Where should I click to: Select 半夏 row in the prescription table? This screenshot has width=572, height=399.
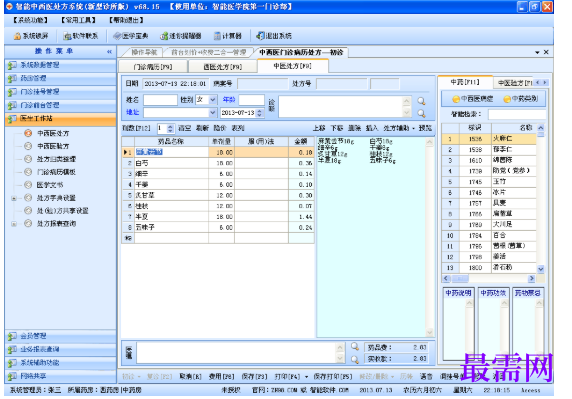(x=218, y=217)
